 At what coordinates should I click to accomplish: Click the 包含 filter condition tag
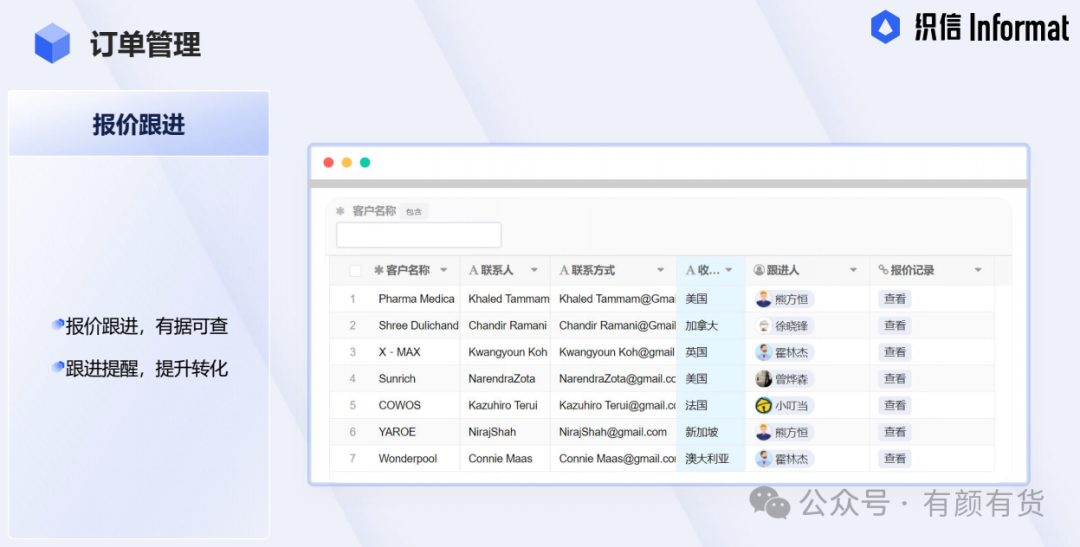coord(414,212)
